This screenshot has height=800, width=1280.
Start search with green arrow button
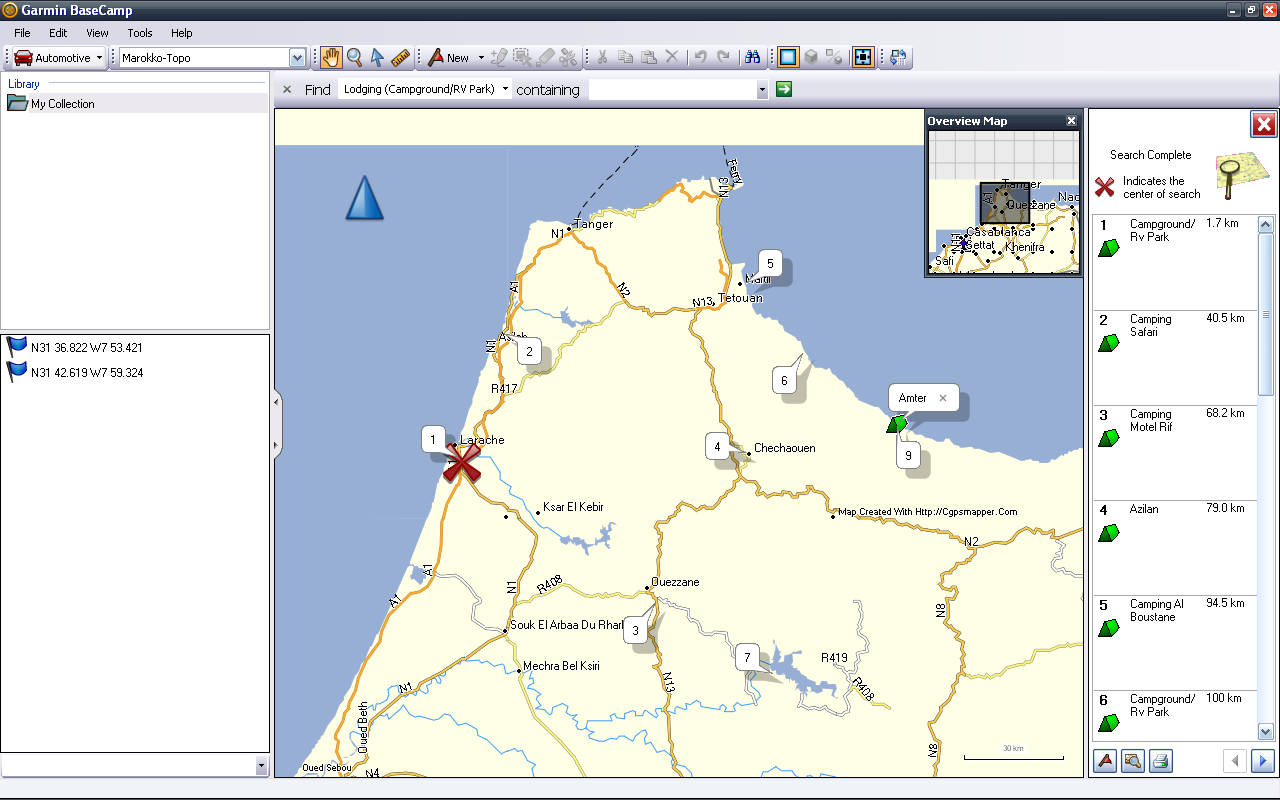pos(784,89)
